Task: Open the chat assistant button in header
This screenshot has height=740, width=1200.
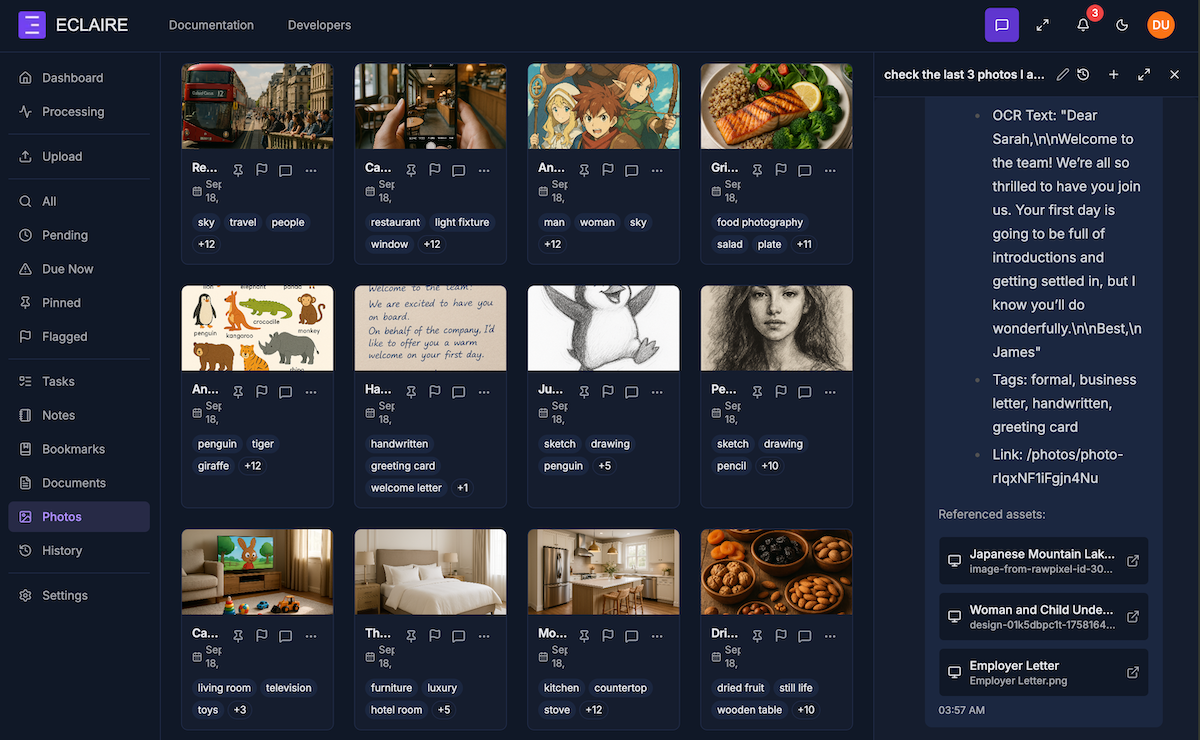Action: (x=1002, y=25)
